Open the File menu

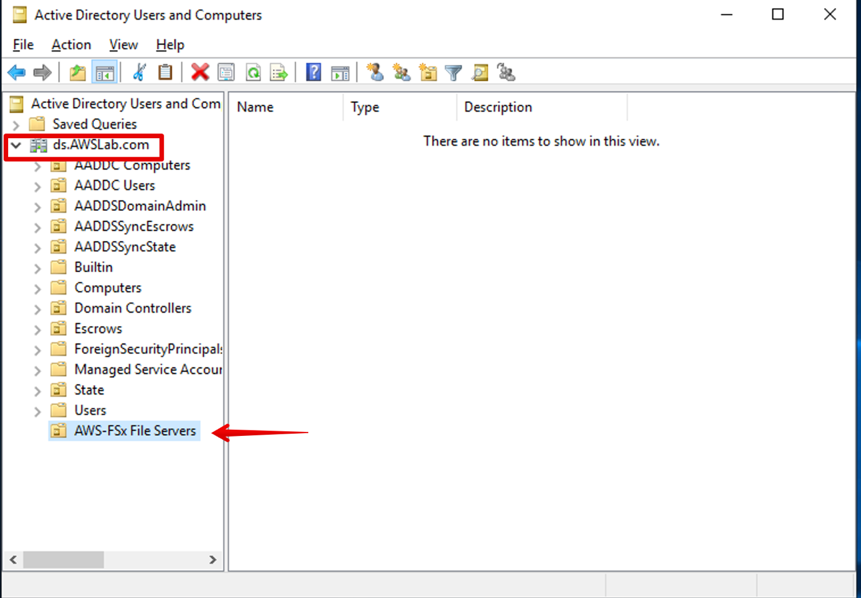22,44
